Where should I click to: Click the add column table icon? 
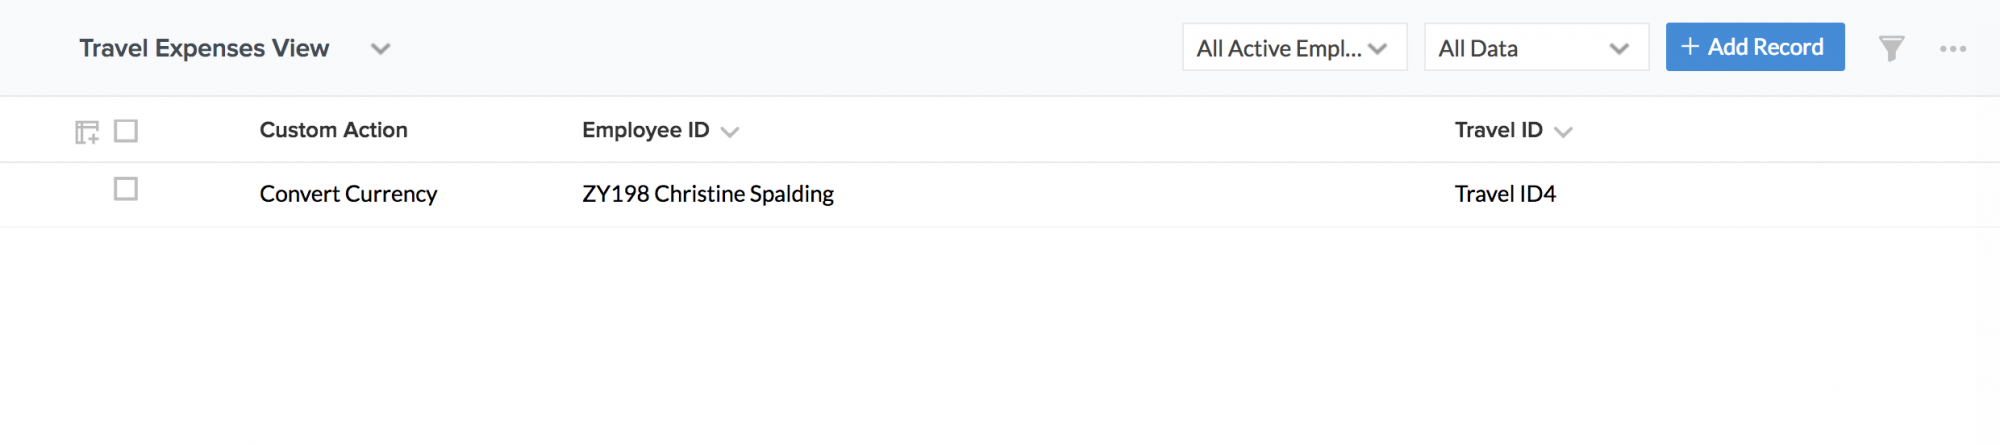click(x=87, y=132)
